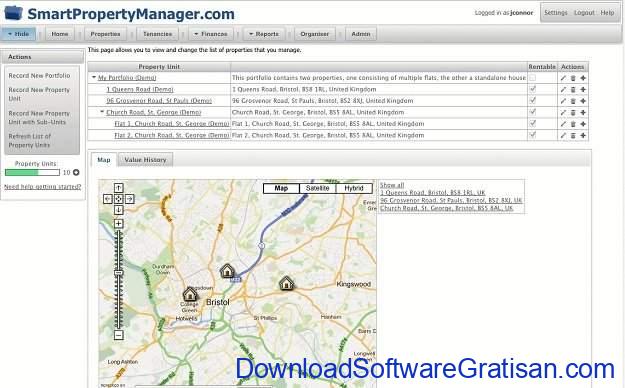Select the Satellite map view
This screenshot has width=625, height=388.
click(x=317, y=188)
